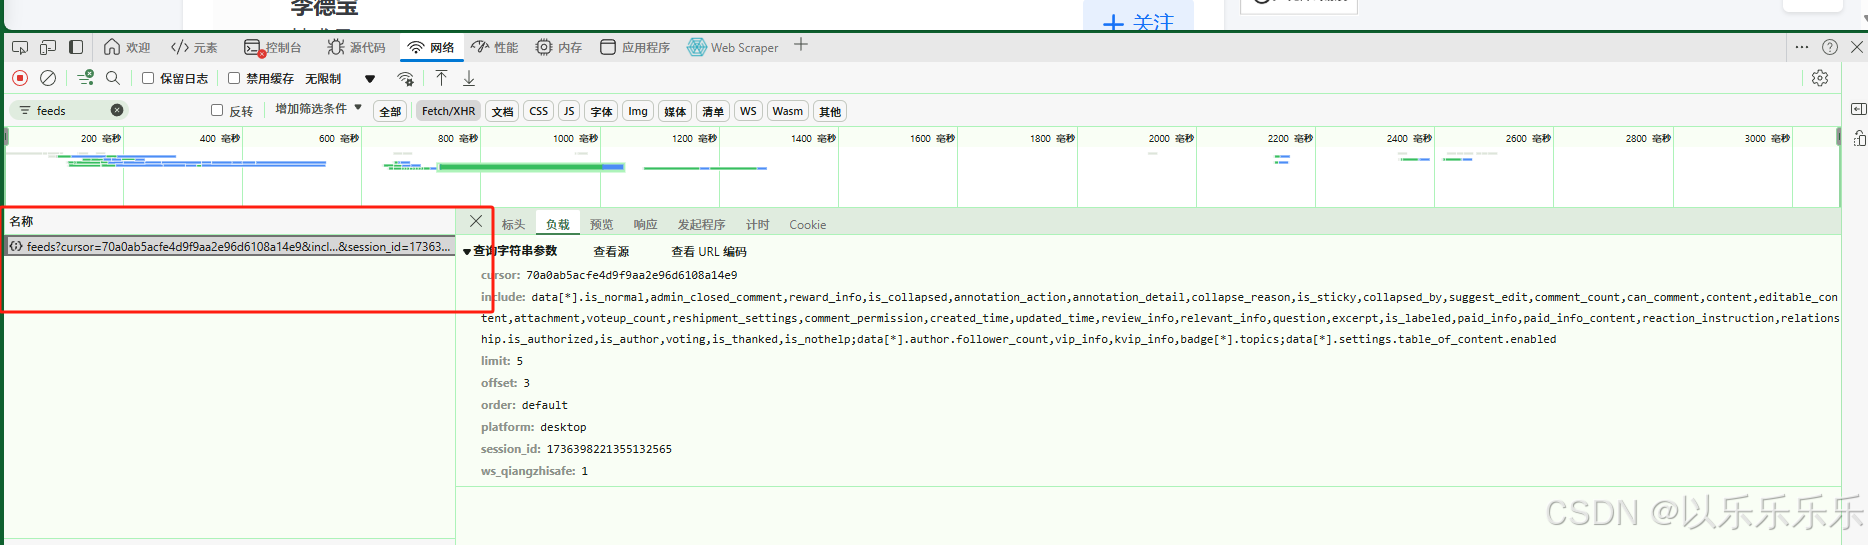Open the 计时 timing tab
This screenshot has width=1868, height=545.
(x=757, y=224)
